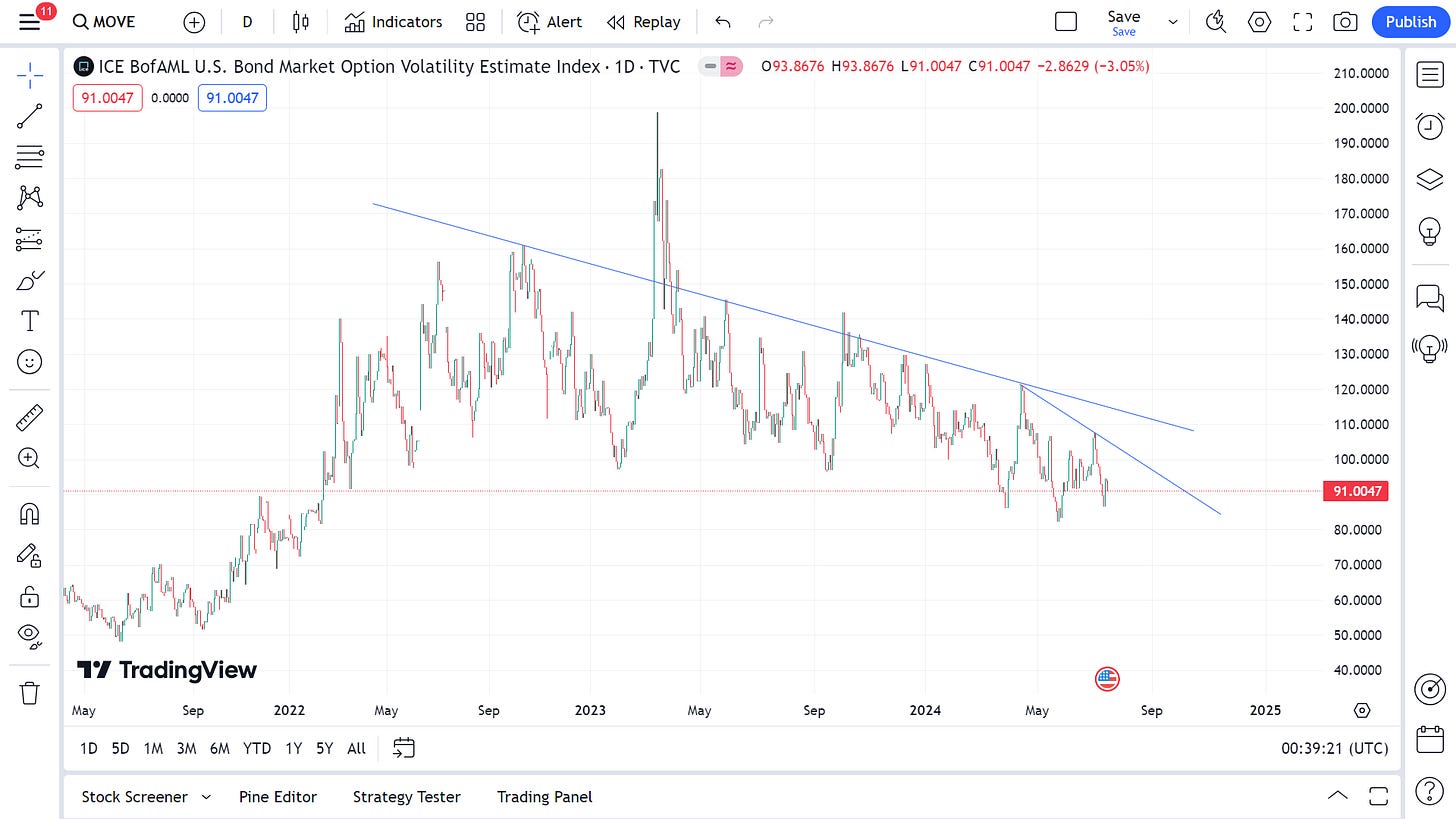Toggle lock all drawings
This screenshot has height=819, width=1456.
click(x=30, y=596)
